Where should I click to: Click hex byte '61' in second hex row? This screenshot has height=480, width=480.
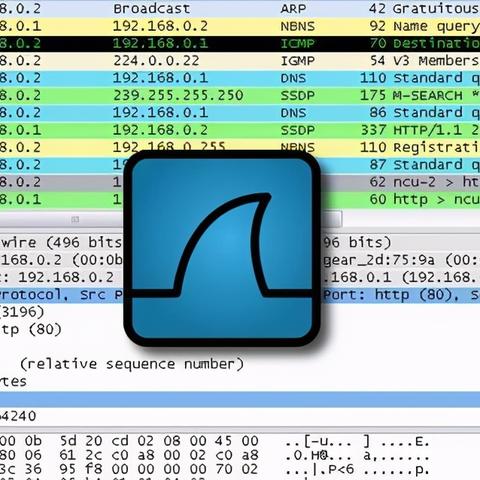click(x=68, y=455)
